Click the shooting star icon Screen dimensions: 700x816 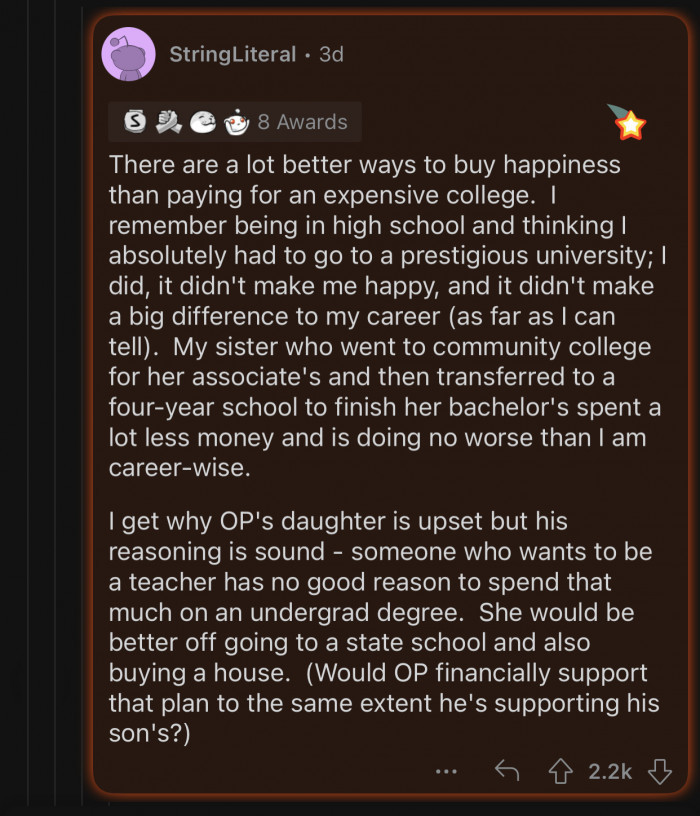click(x=629, y=123)
